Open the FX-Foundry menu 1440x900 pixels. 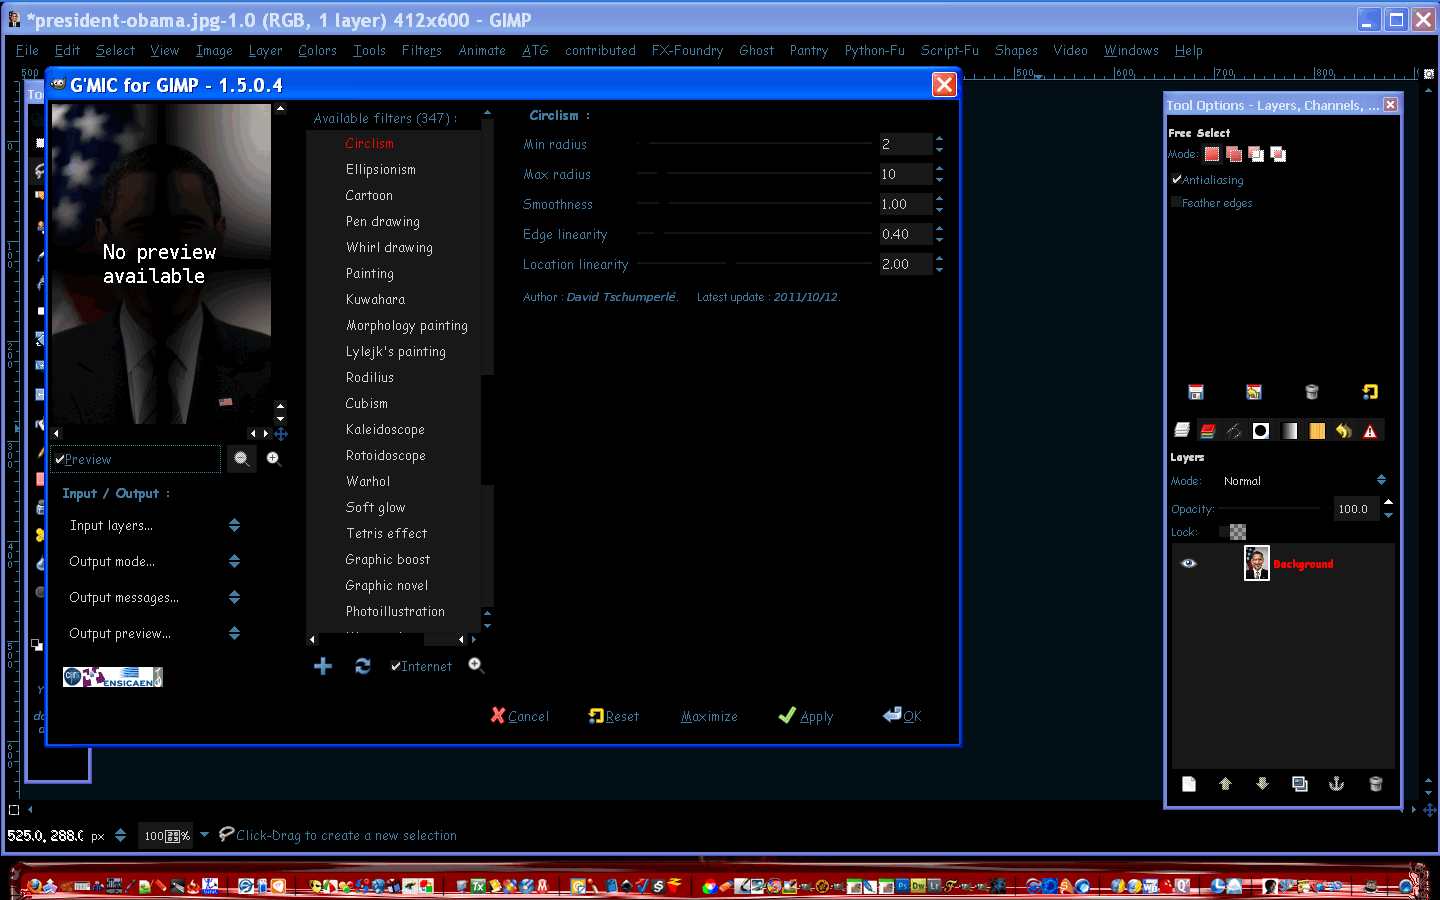pos(687,50)
